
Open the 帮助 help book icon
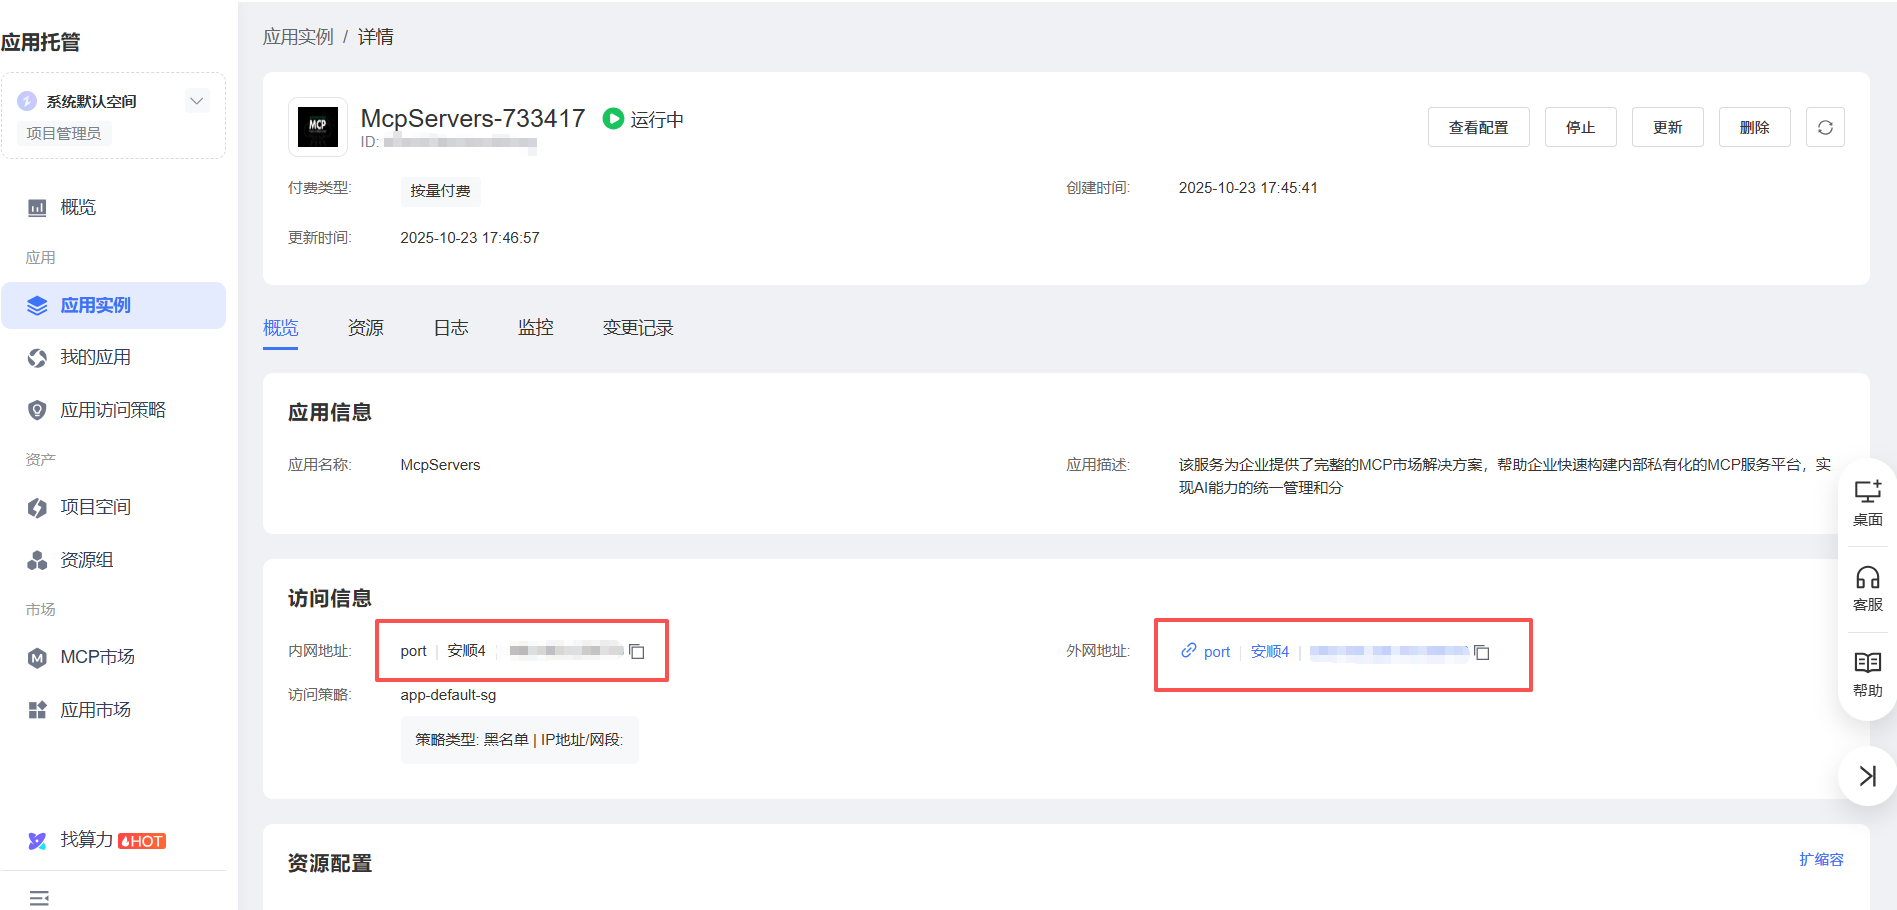pos(1867,674)
